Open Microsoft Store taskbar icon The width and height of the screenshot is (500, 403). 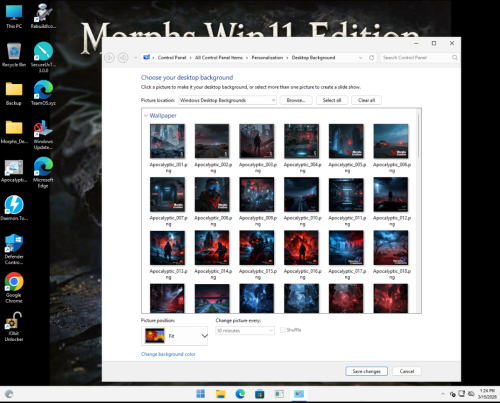coord(259,394)
